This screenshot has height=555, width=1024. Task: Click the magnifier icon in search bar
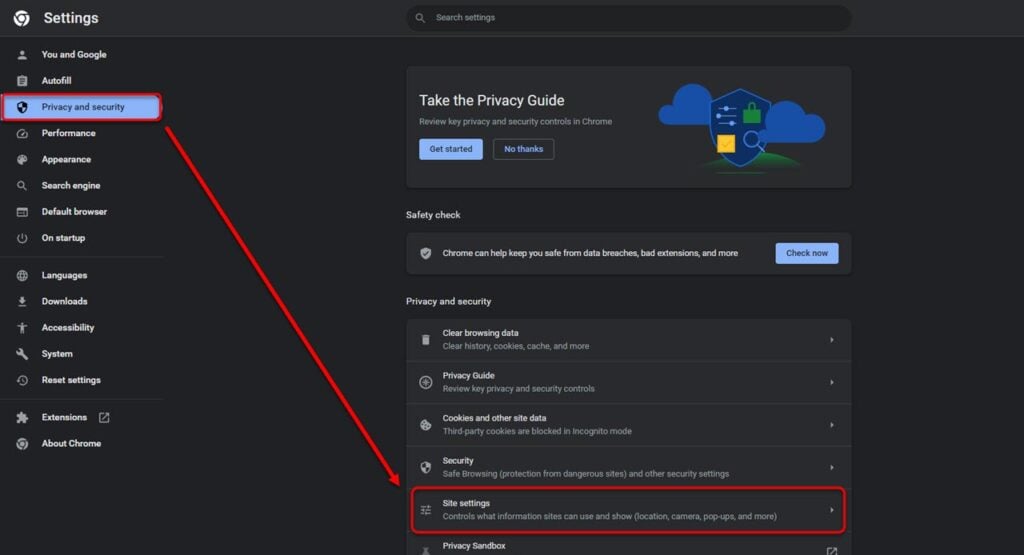pyautogui.click(x=420, y=18)
